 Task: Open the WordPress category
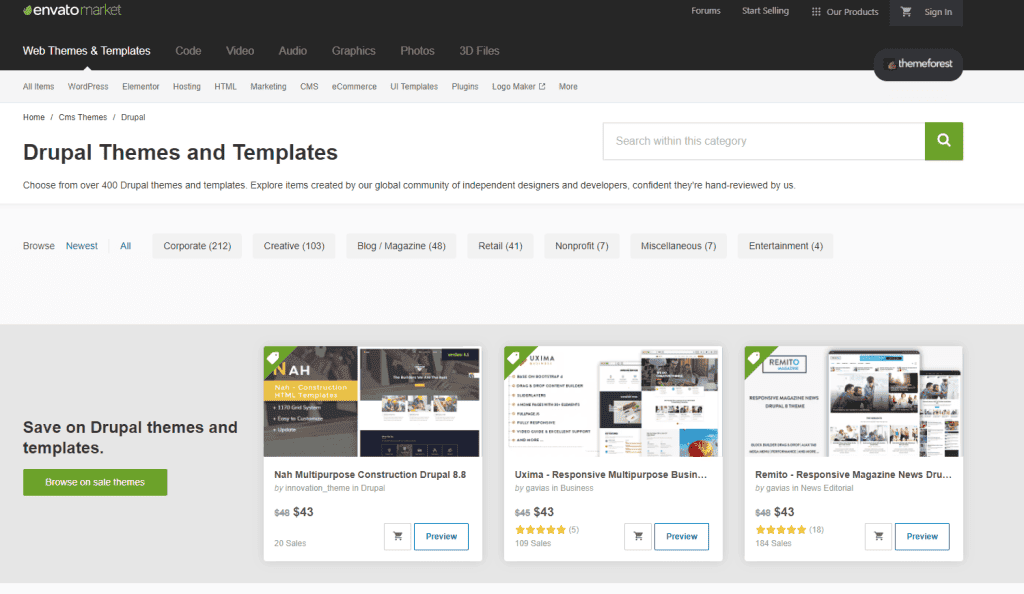pyautogui.click(x=88, y=87)
